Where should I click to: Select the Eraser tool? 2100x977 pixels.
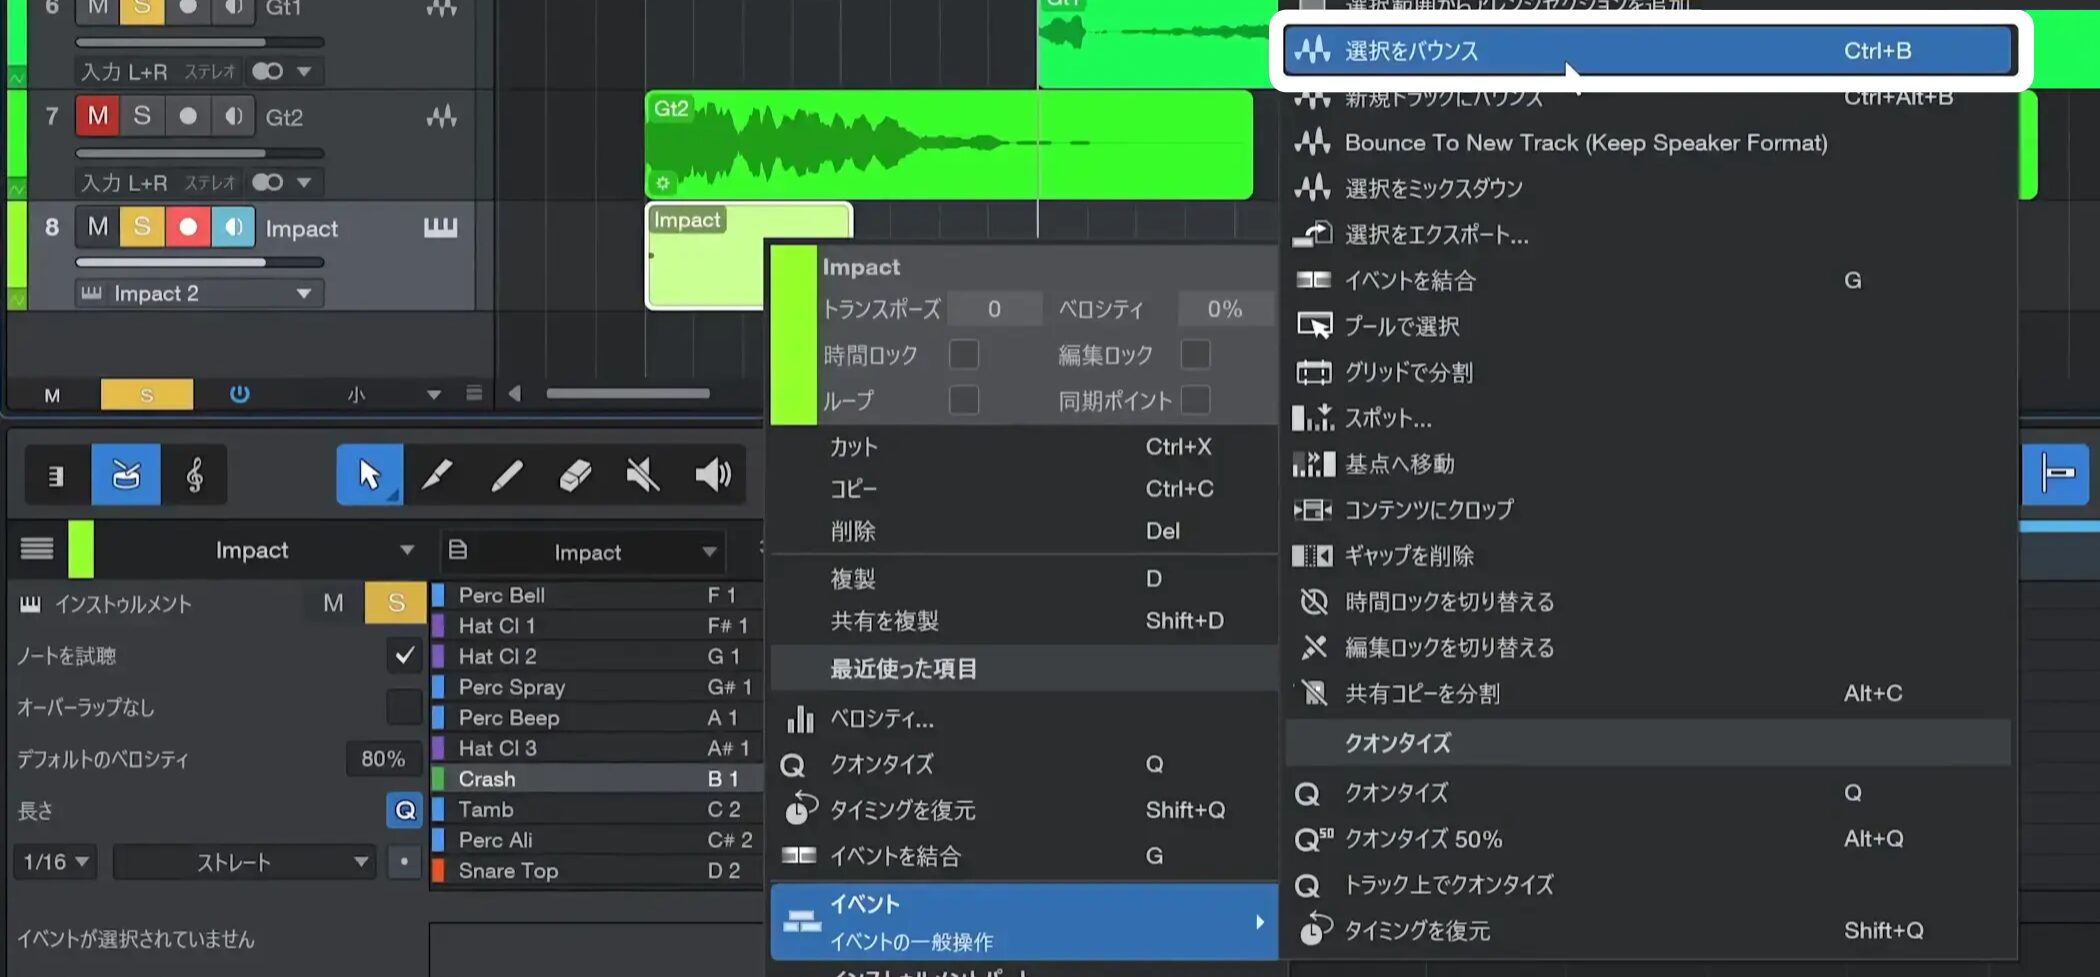(575, 474)
